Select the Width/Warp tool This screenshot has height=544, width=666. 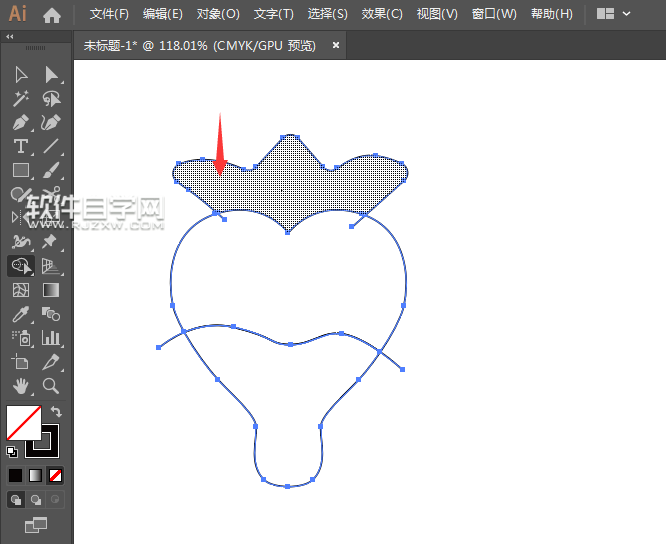click(21, 242)
